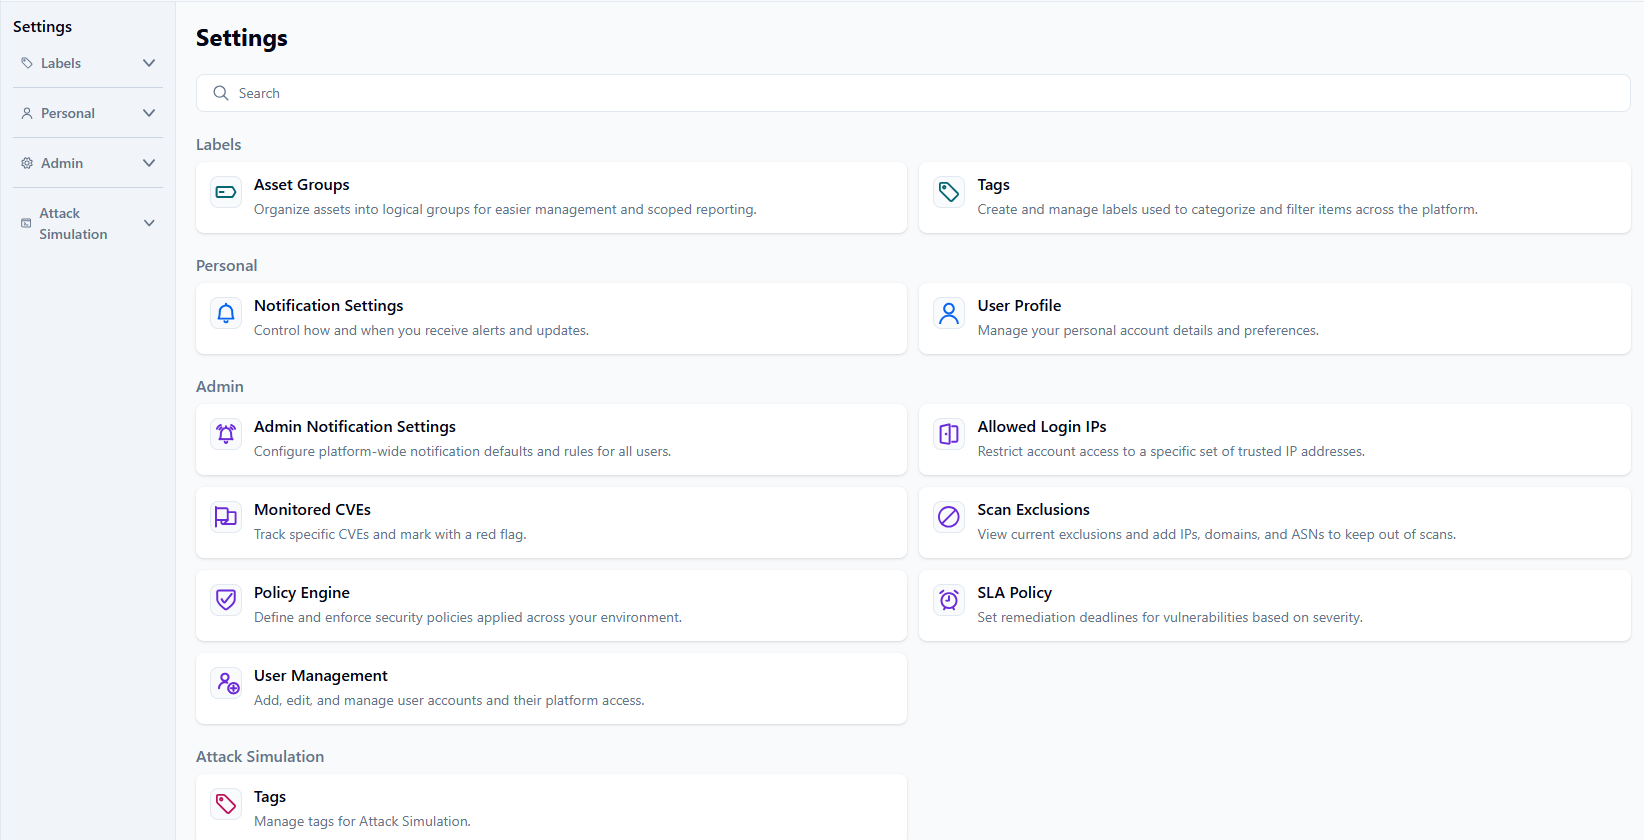
Task: Open the Asset Groups settings link
Action: pyautogui.click(x=551, y=198)
